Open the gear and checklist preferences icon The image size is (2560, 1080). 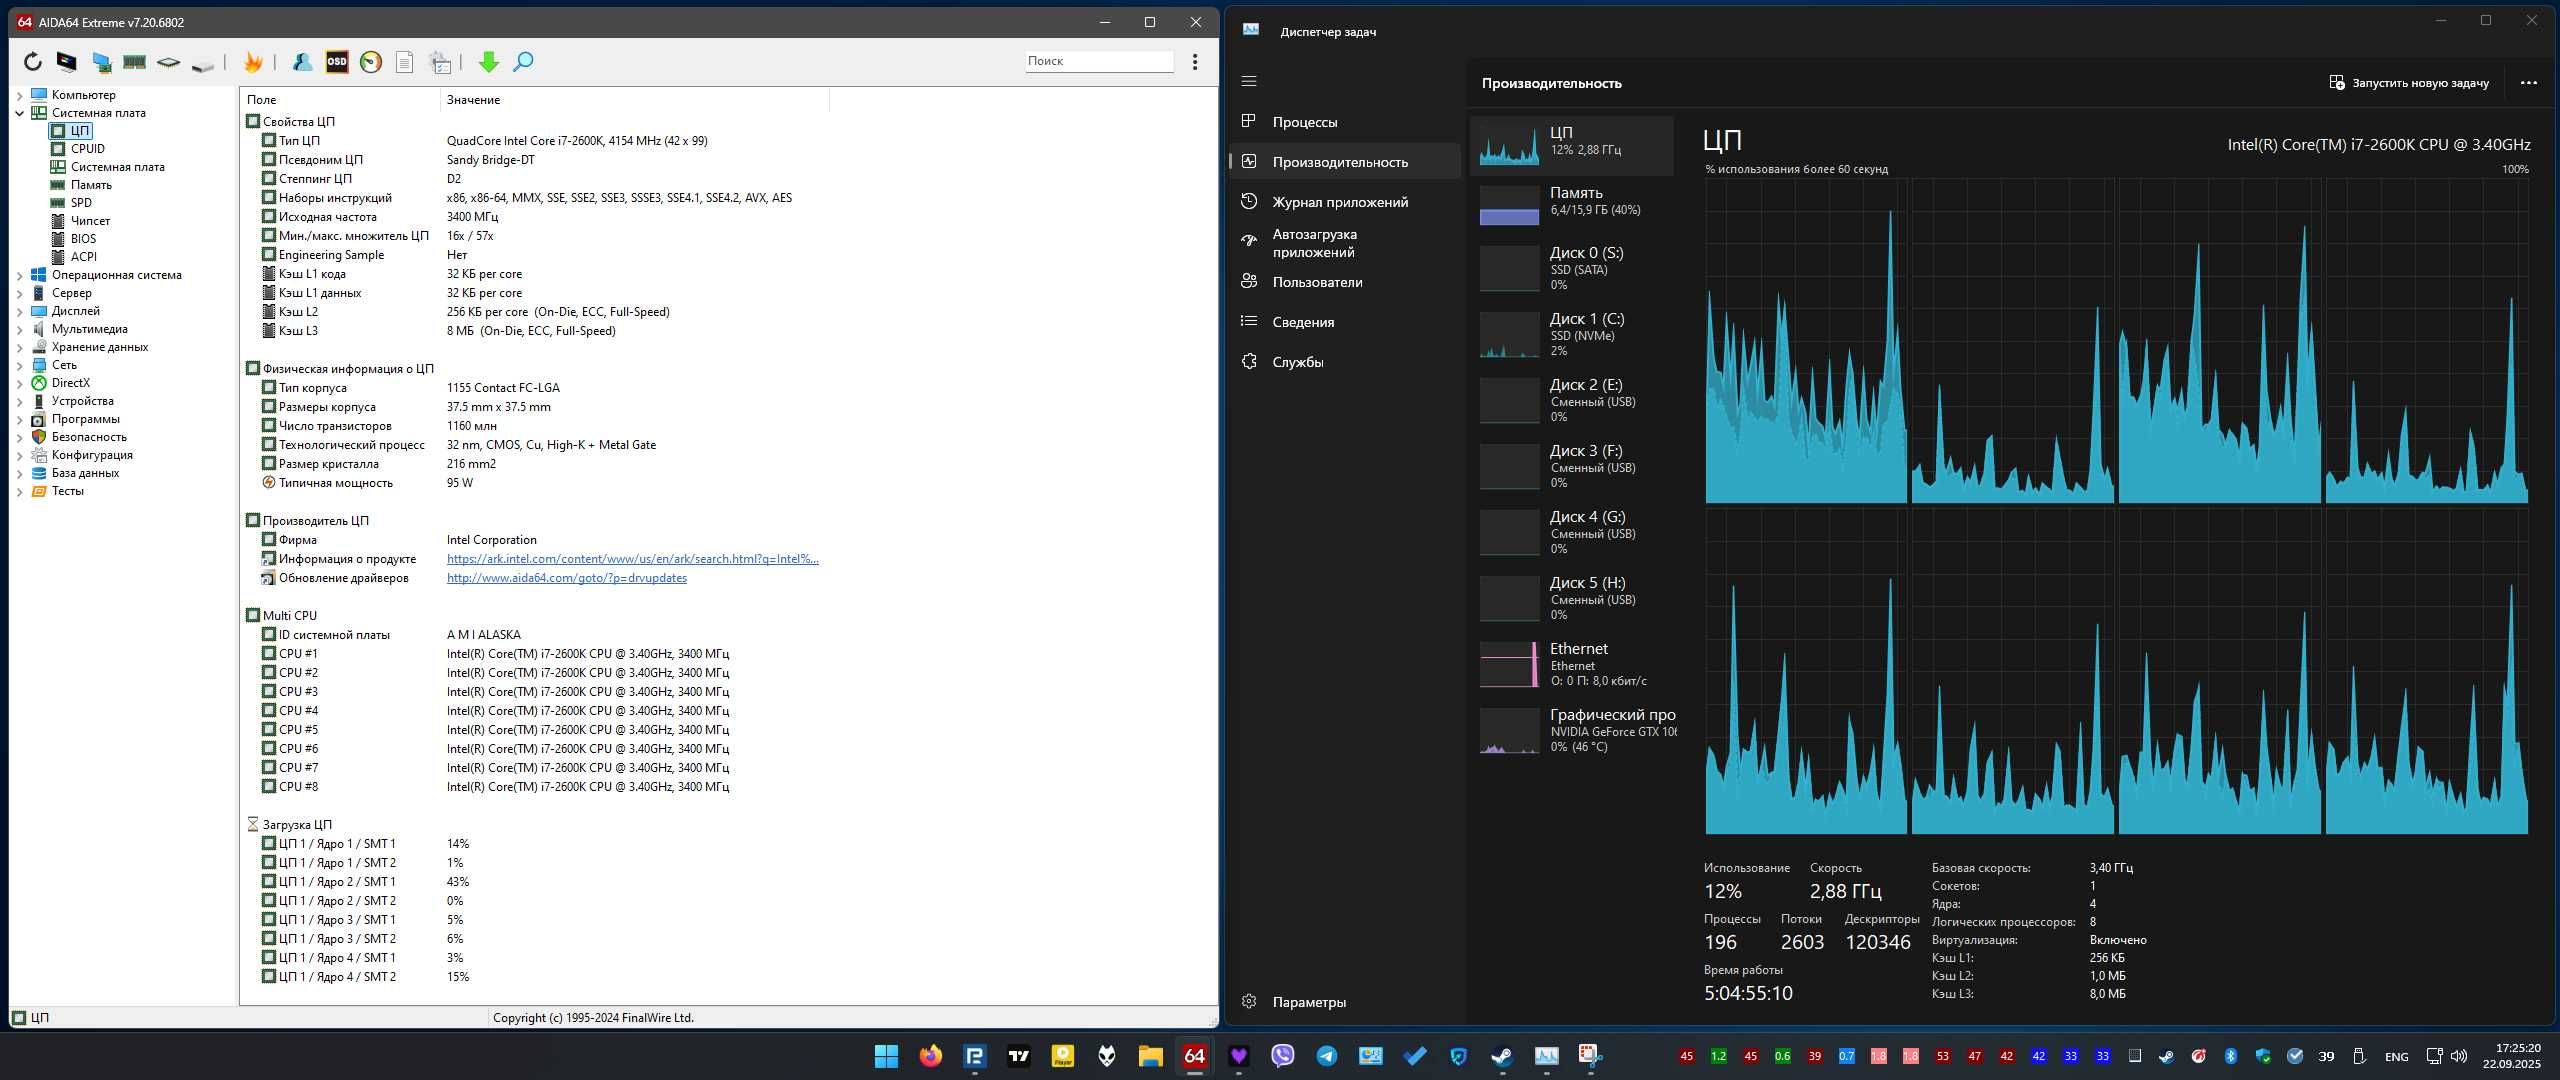coord(440,62)
